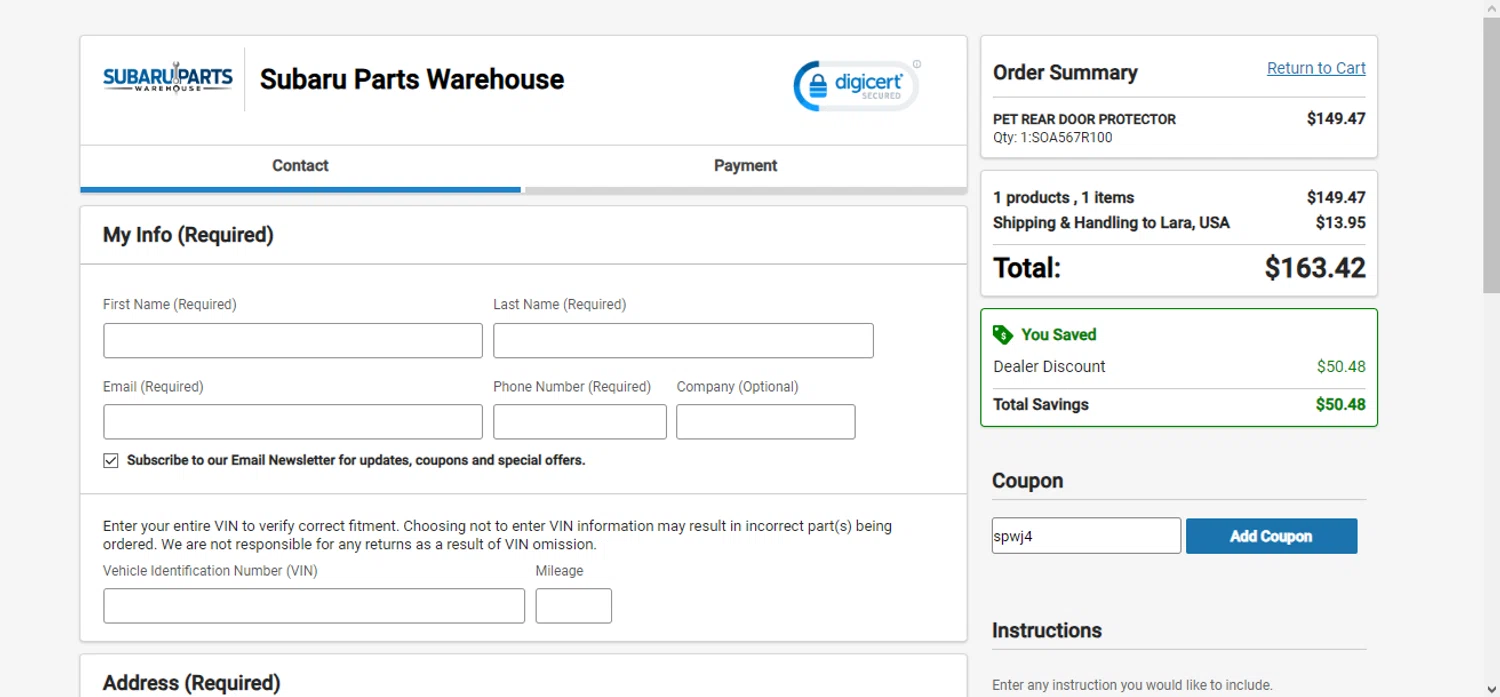Click the Order Summary heading

pyautogui.click(x=1065, y=73)
